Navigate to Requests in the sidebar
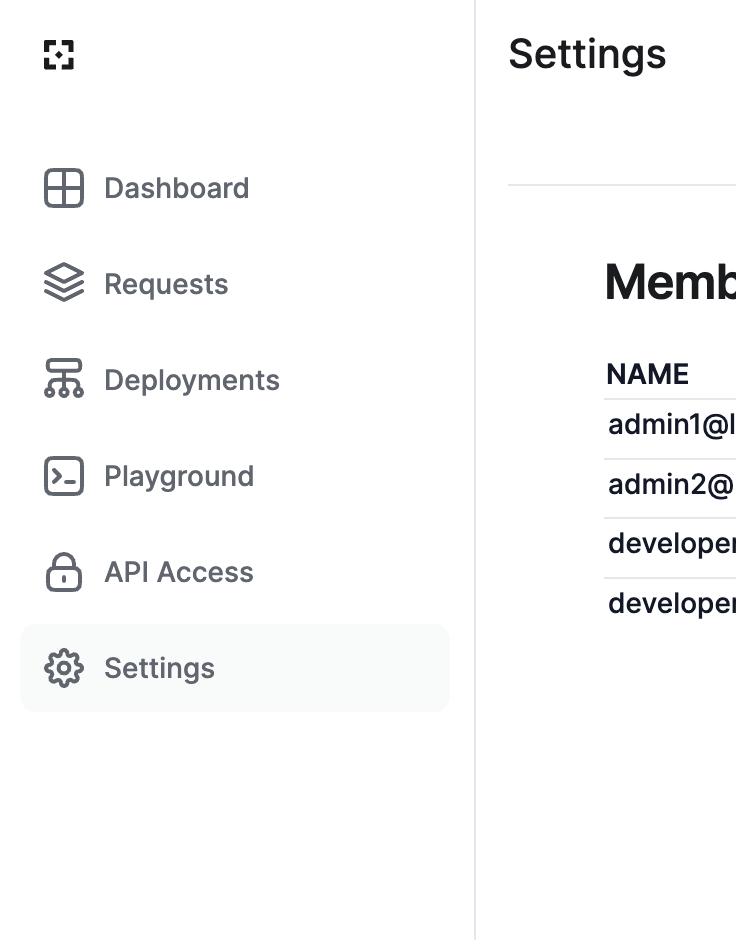Viewport: 736px width, 940px height. [x=166, y=284]
